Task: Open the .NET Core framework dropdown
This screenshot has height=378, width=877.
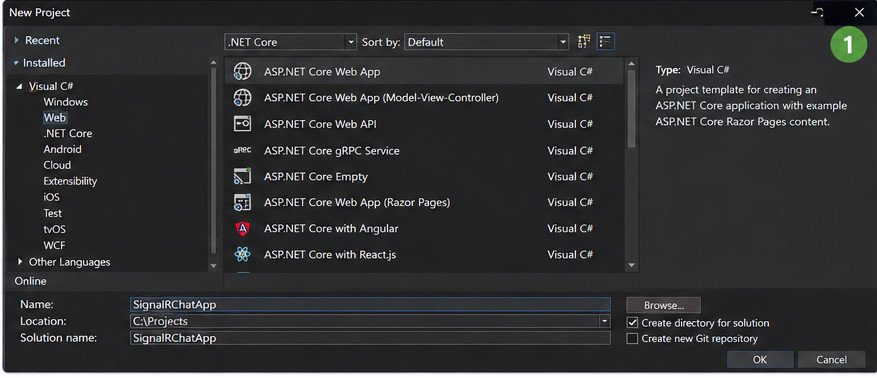Action: [x=290, y=42]
